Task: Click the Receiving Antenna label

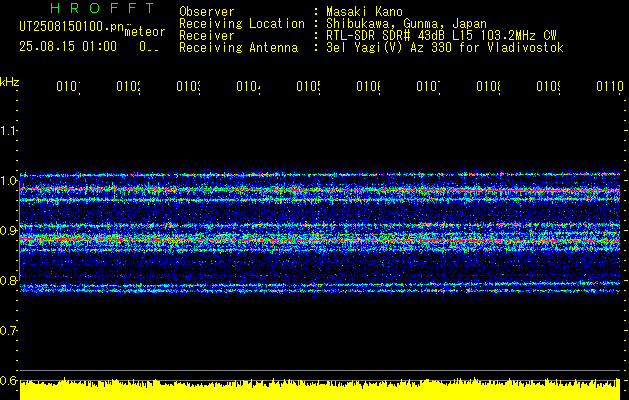Action: (x=239, y=48)
